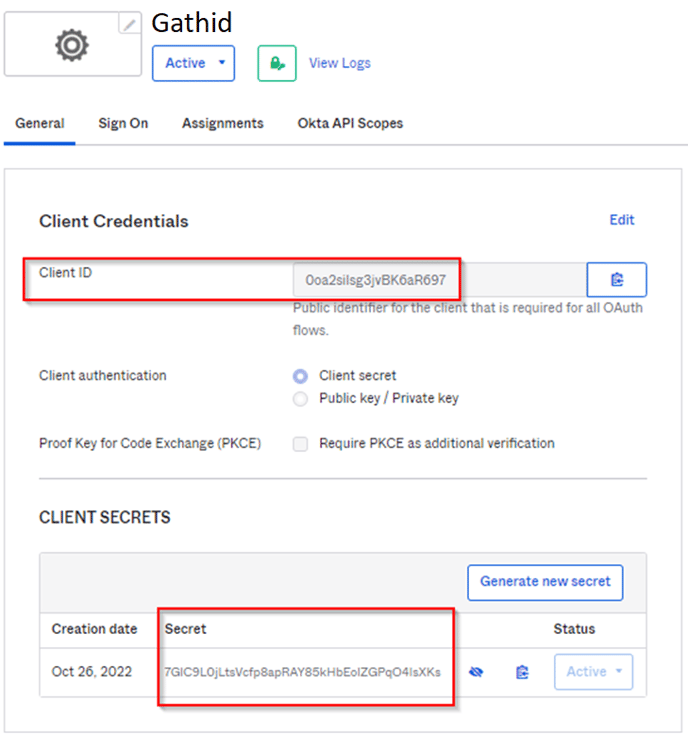Open the Assignments tab

tap(222, 123)
